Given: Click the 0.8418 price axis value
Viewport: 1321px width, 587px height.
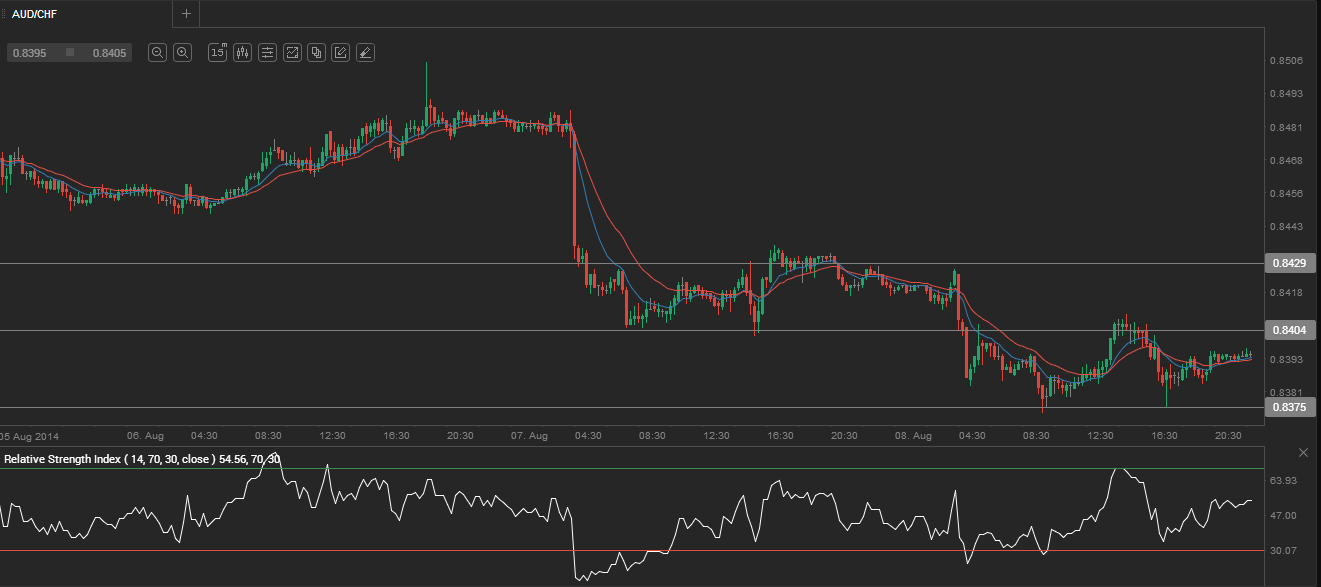Looking at the screenshot, I should 1286,293.
